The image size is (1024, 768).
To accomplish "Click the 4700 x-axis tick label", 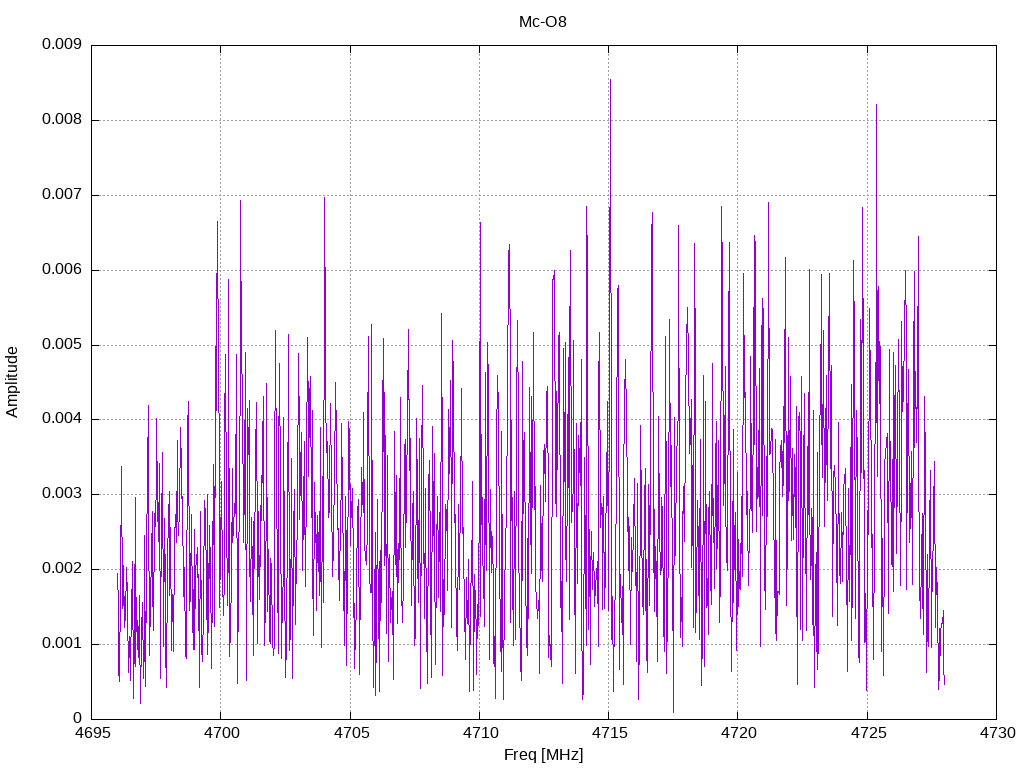I will 221,733.
